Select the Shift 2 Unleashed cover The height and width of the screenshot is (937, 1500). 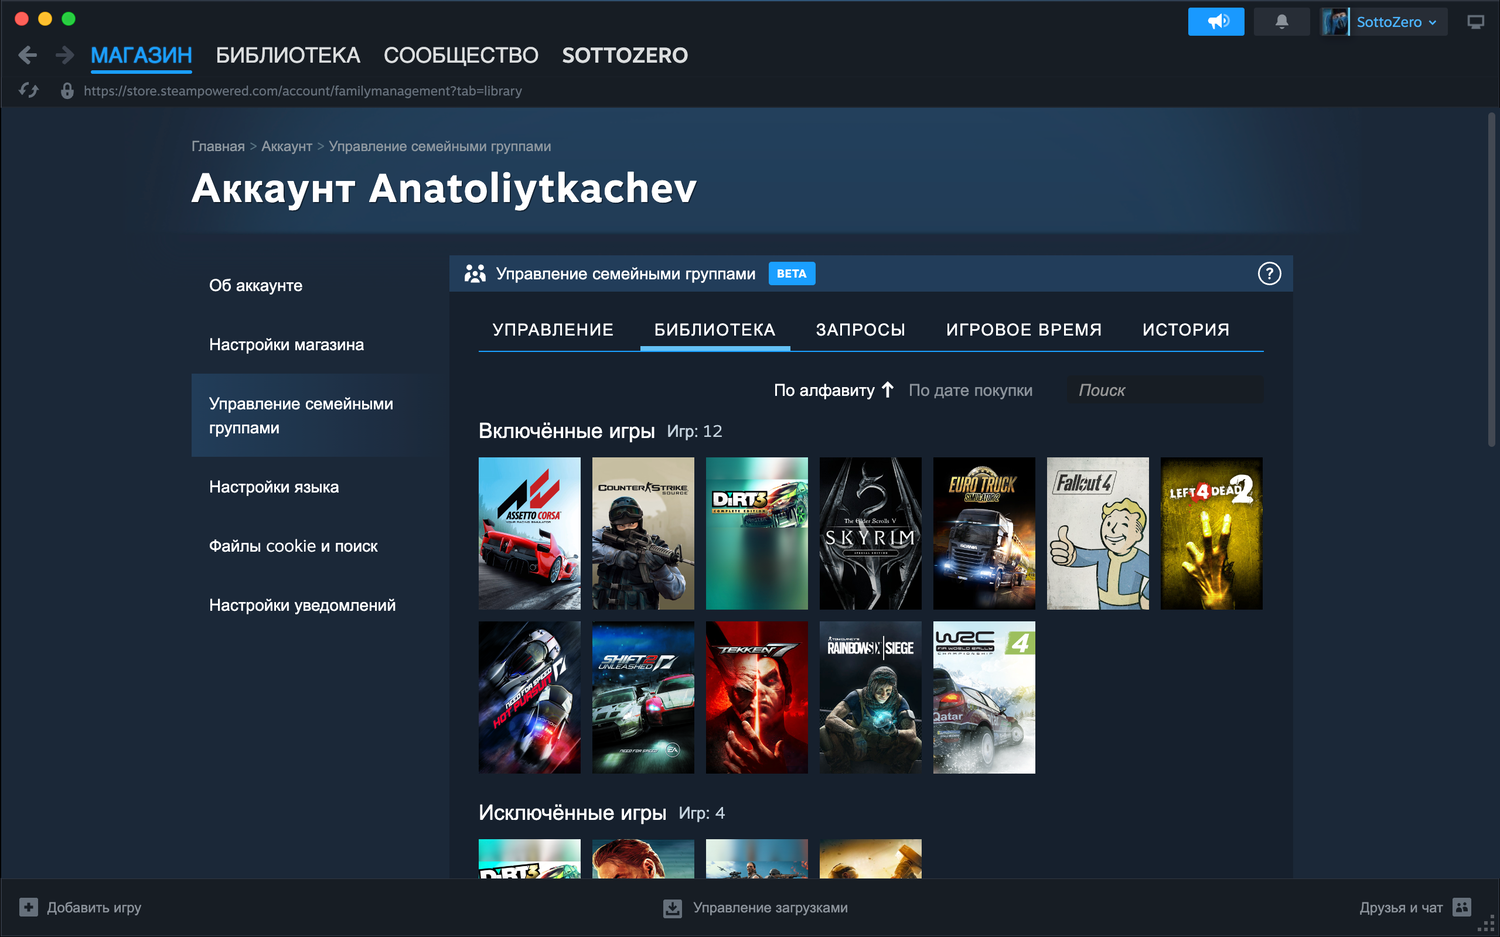point(643,698)
